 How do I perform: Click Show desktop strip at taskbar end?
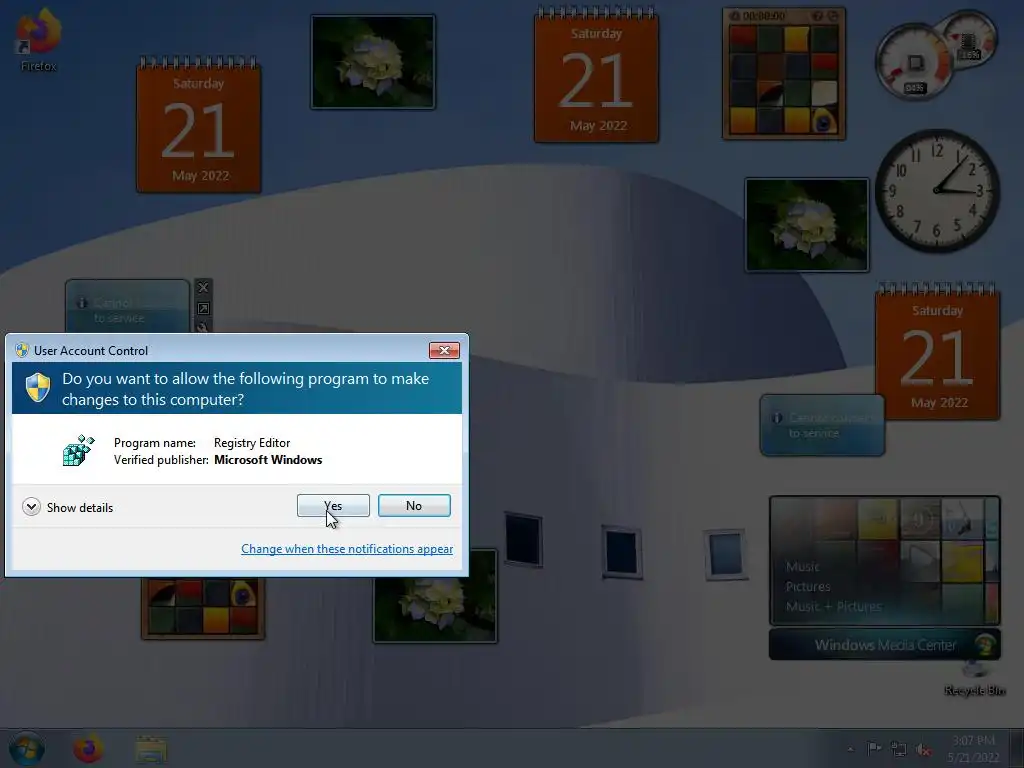point(1017,748)
